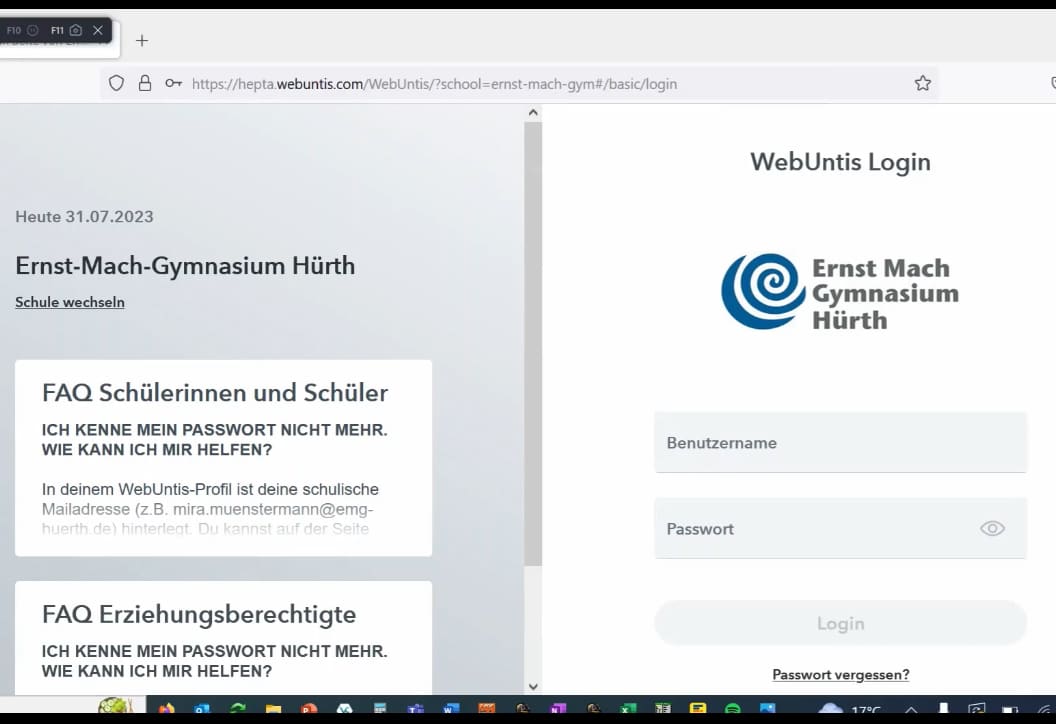Open saved logins via the key icon
Viewport: 1056px width, 724px height.
[x=173, y=83]
